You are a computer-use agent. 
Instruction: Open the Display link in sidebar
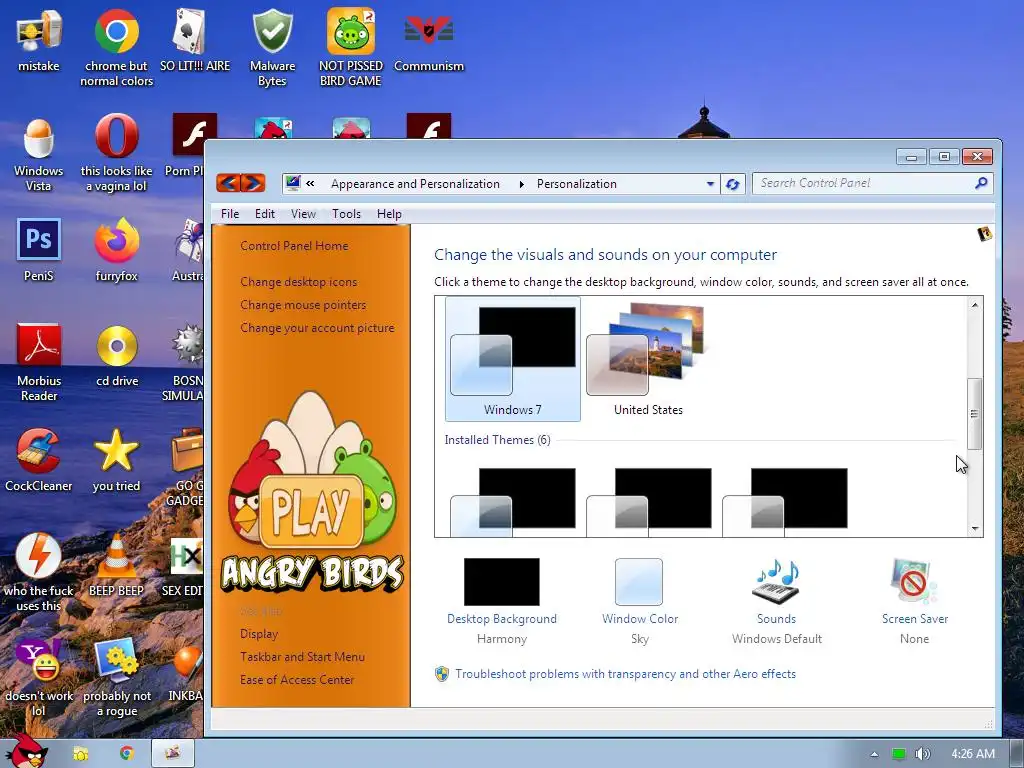259,633
